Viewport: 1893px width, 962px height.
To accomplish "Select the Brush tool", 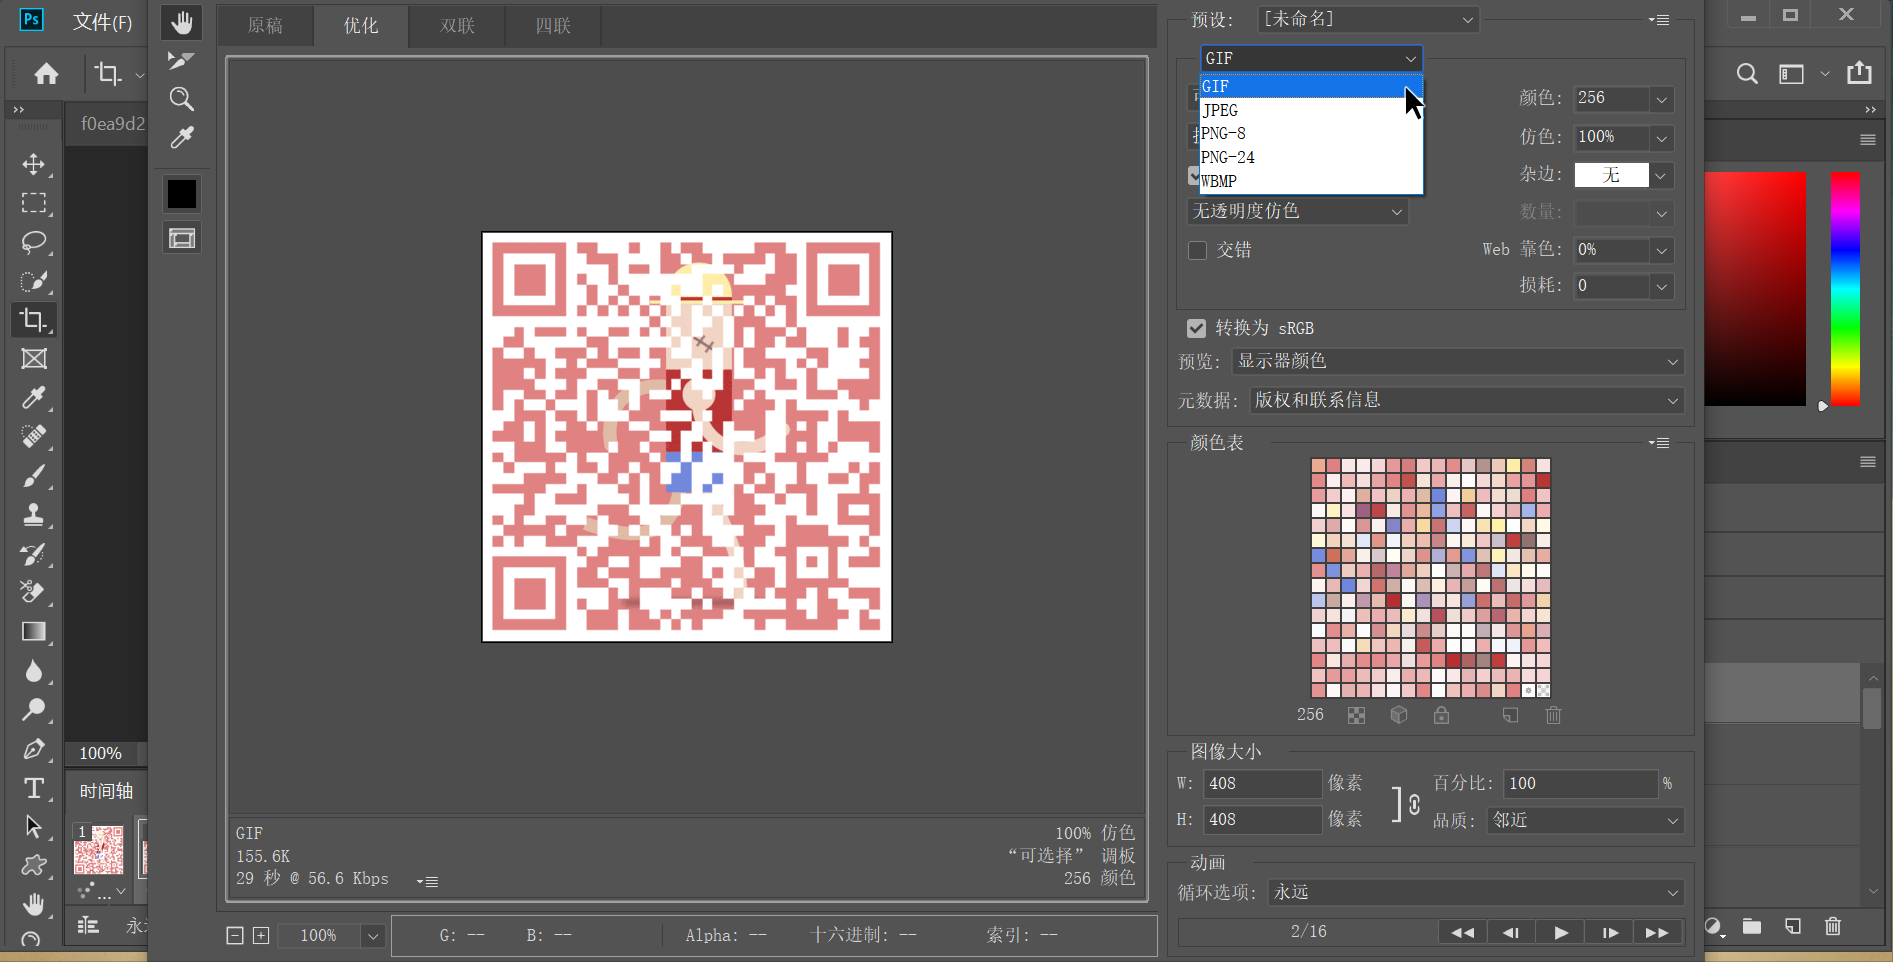I will (x=34, y=476).
